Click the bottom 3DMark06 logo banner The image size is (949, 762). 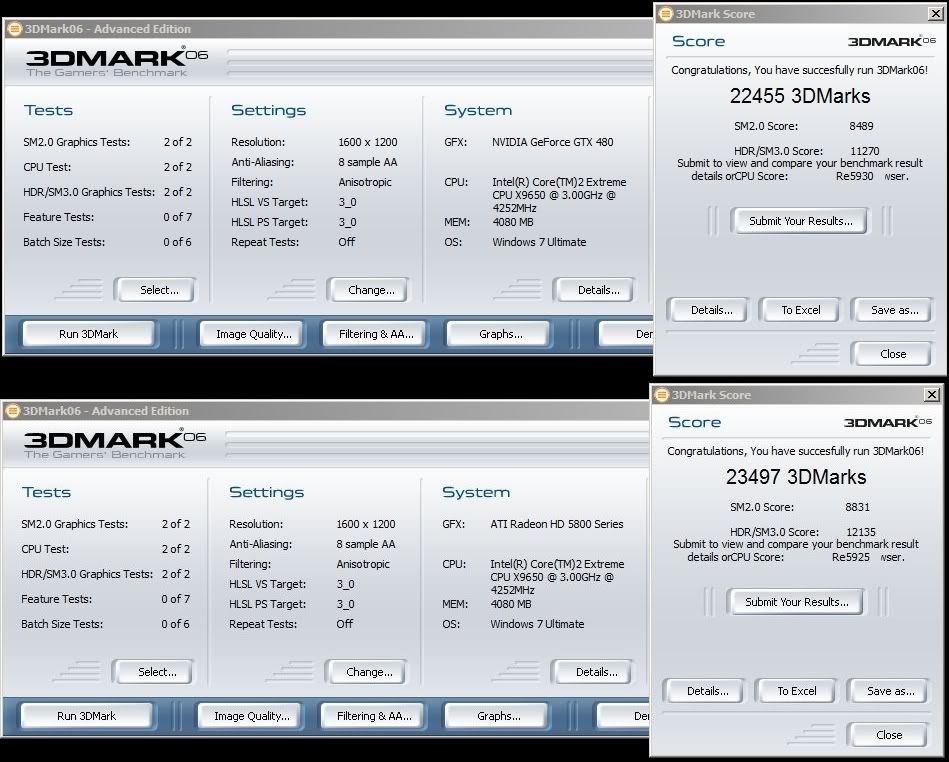tap(115, 444)
